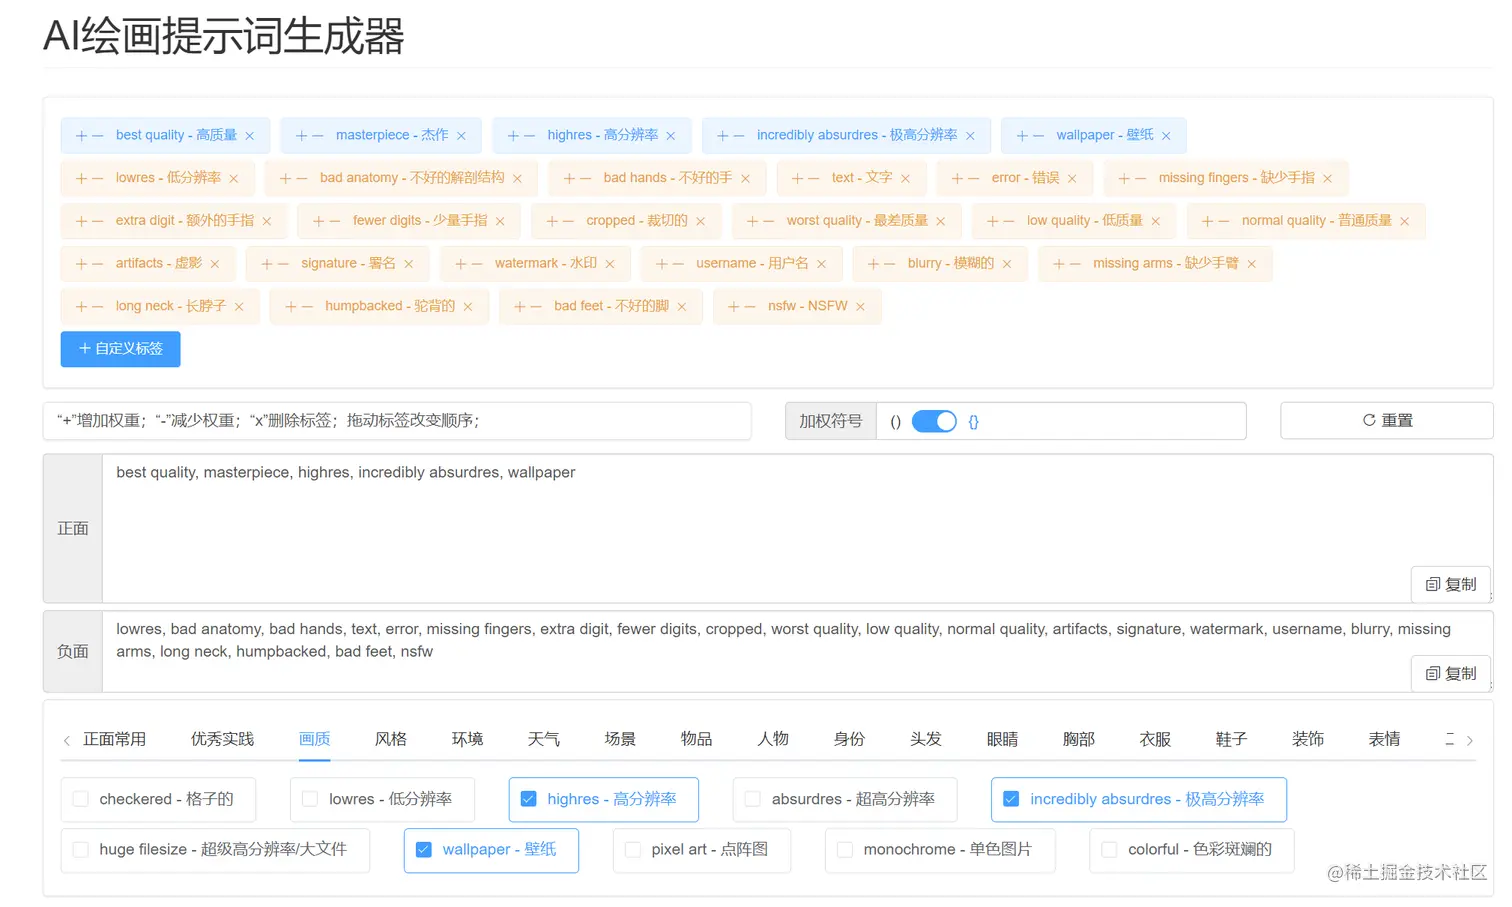Increase weight of text tag

797,179
